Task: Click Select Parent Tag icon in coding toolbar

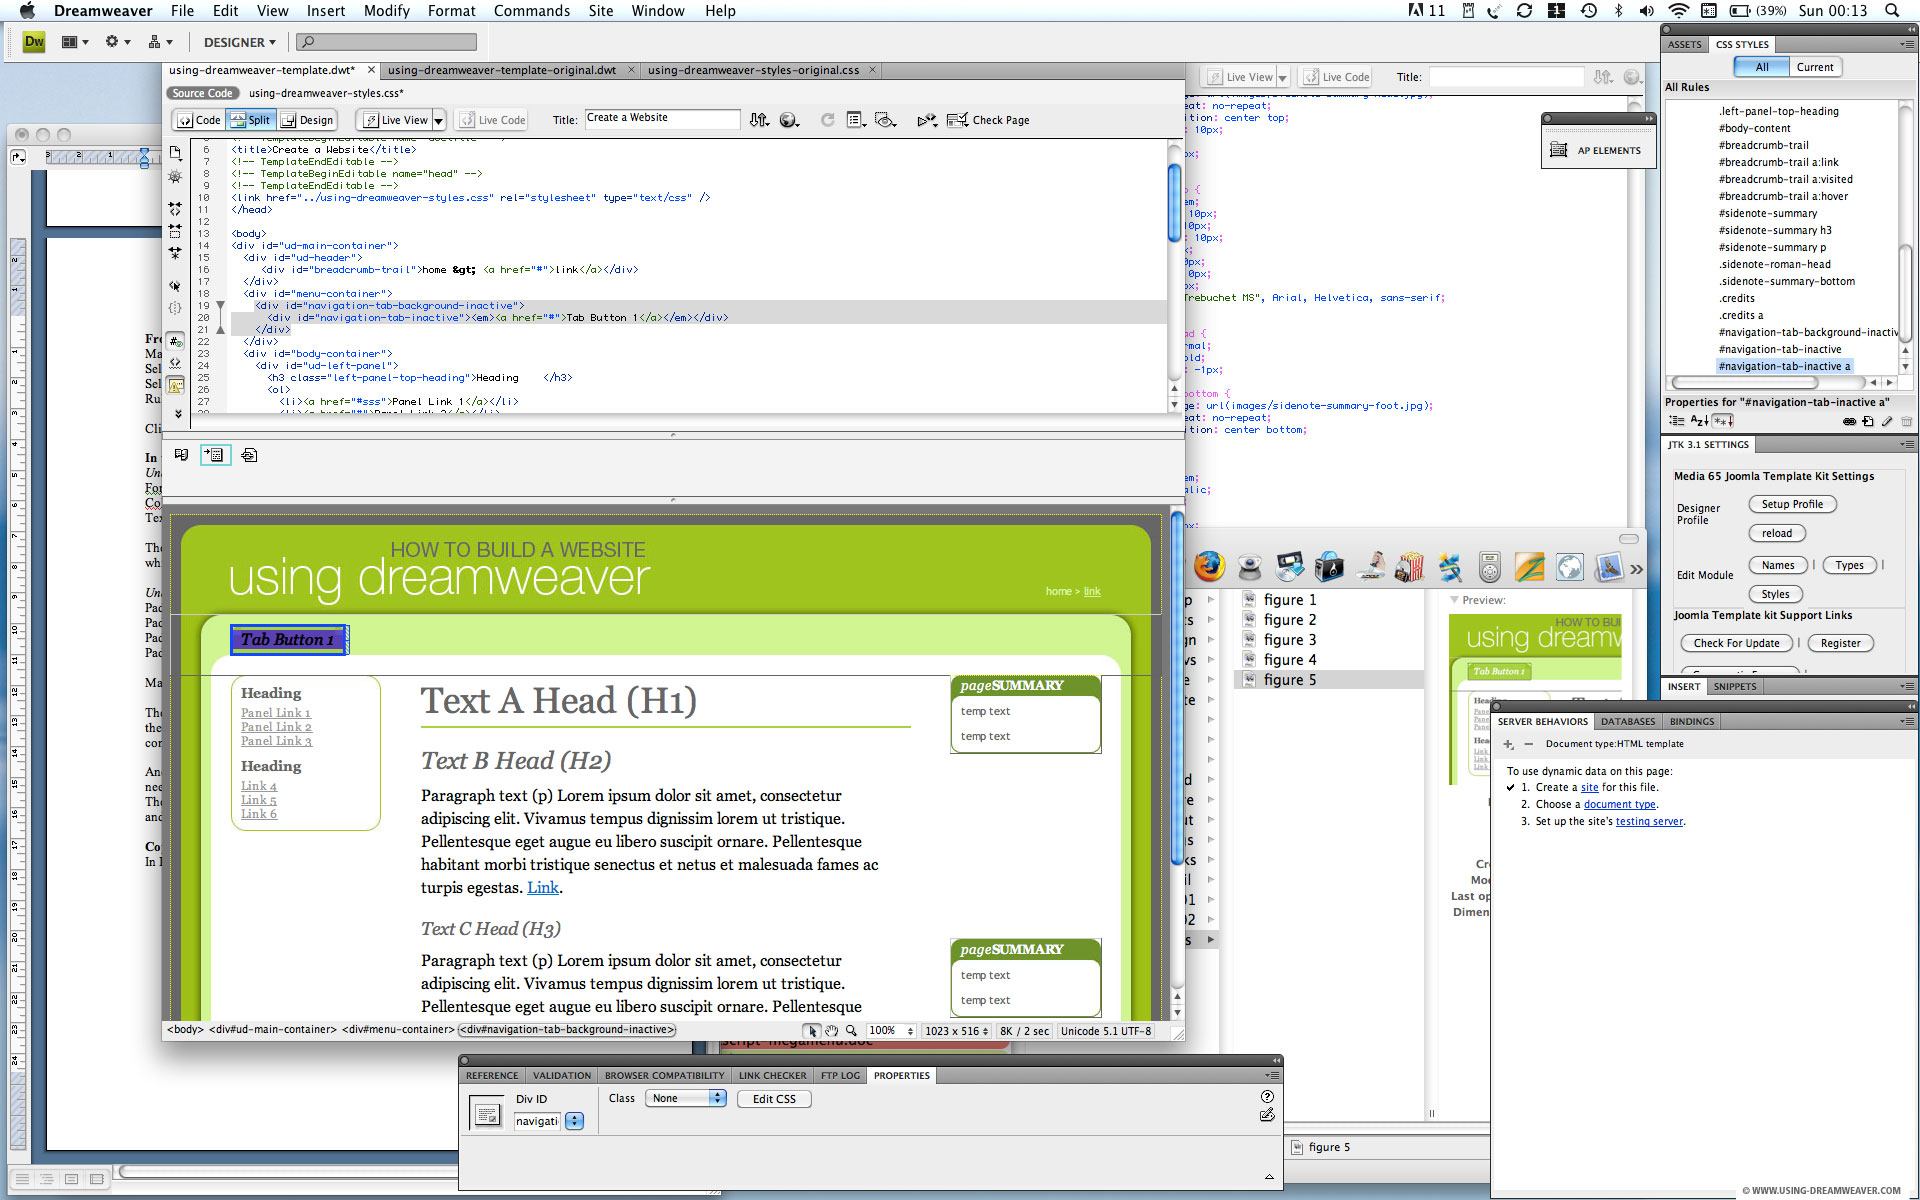Action: pos(176,286)
